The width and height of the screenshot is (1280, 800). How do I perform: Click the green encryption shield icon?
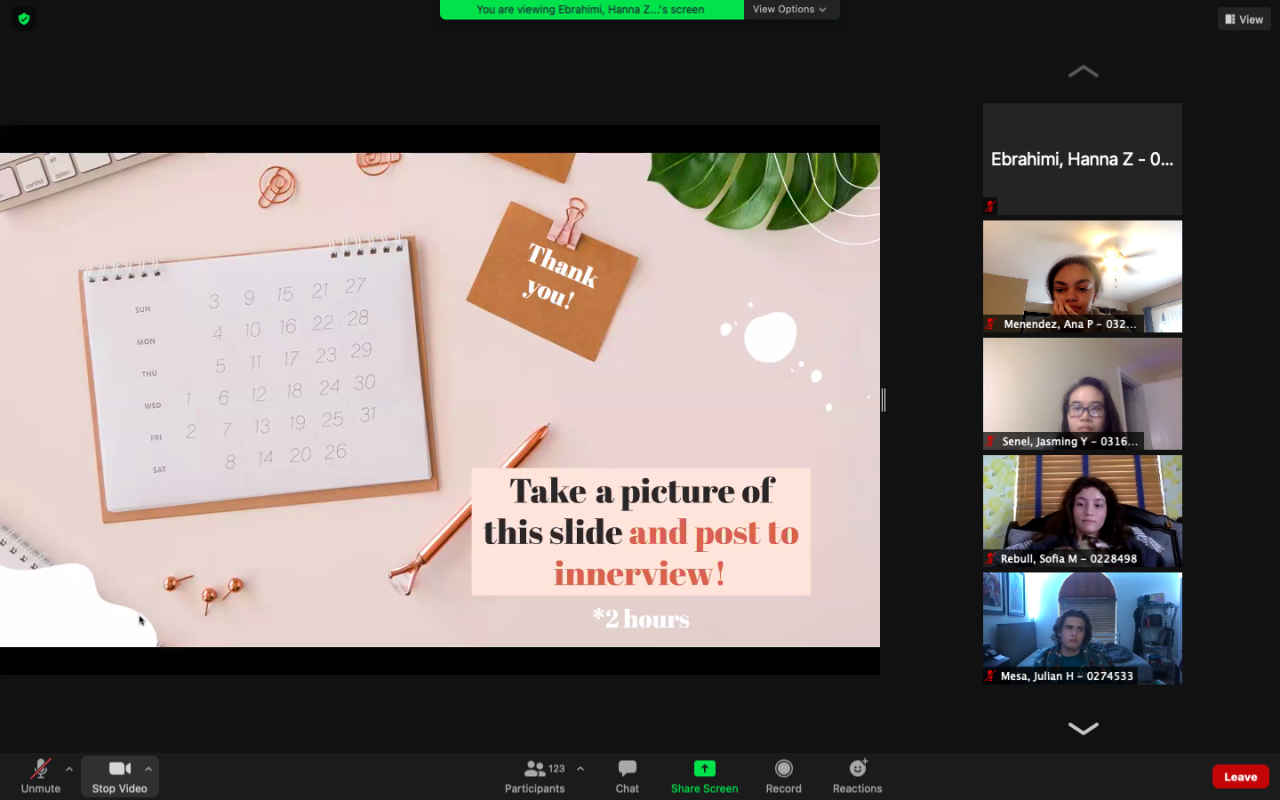pos(24,18)
